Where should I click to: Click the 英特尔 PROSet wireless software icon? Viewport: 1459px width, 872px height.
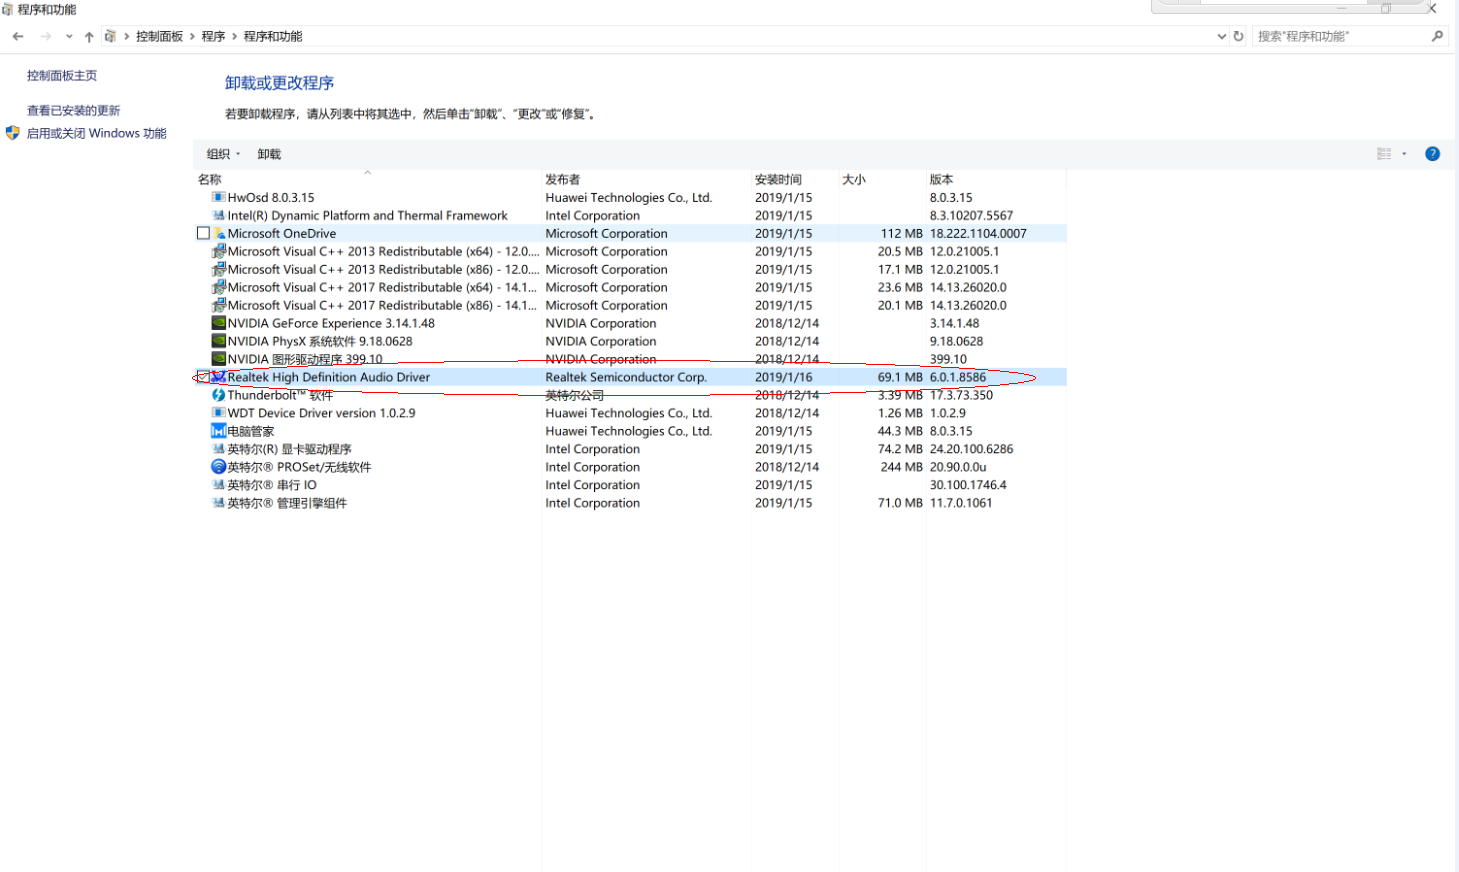pos(218,467)
